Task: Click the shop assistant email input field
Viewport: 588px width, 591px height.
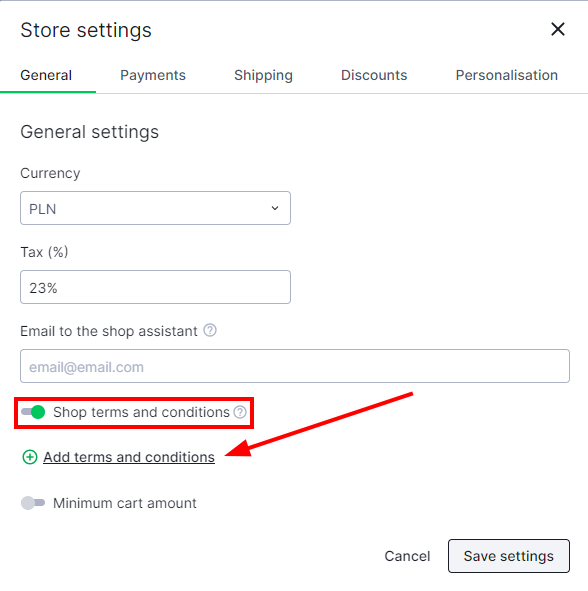Action: [x=295, y=366]
